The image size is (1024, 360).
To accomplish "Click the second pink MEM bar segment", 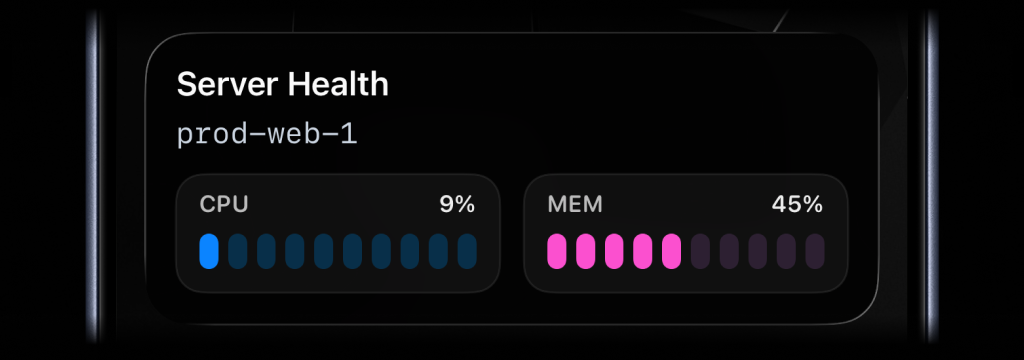I will pyautogui.click(x=586, y=252).
